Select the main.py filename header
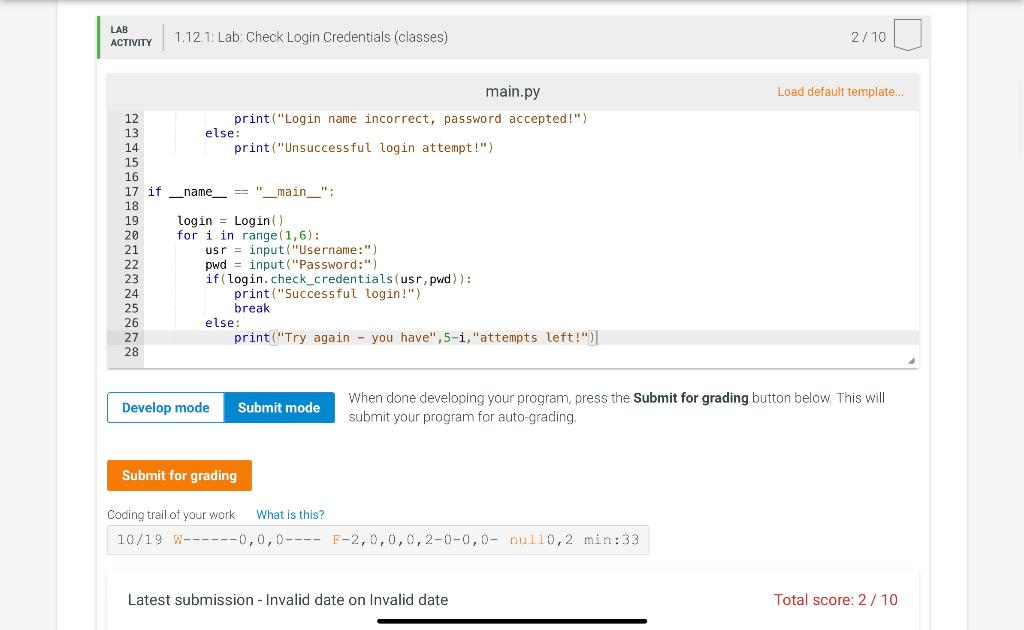 [x=512, y=91]
